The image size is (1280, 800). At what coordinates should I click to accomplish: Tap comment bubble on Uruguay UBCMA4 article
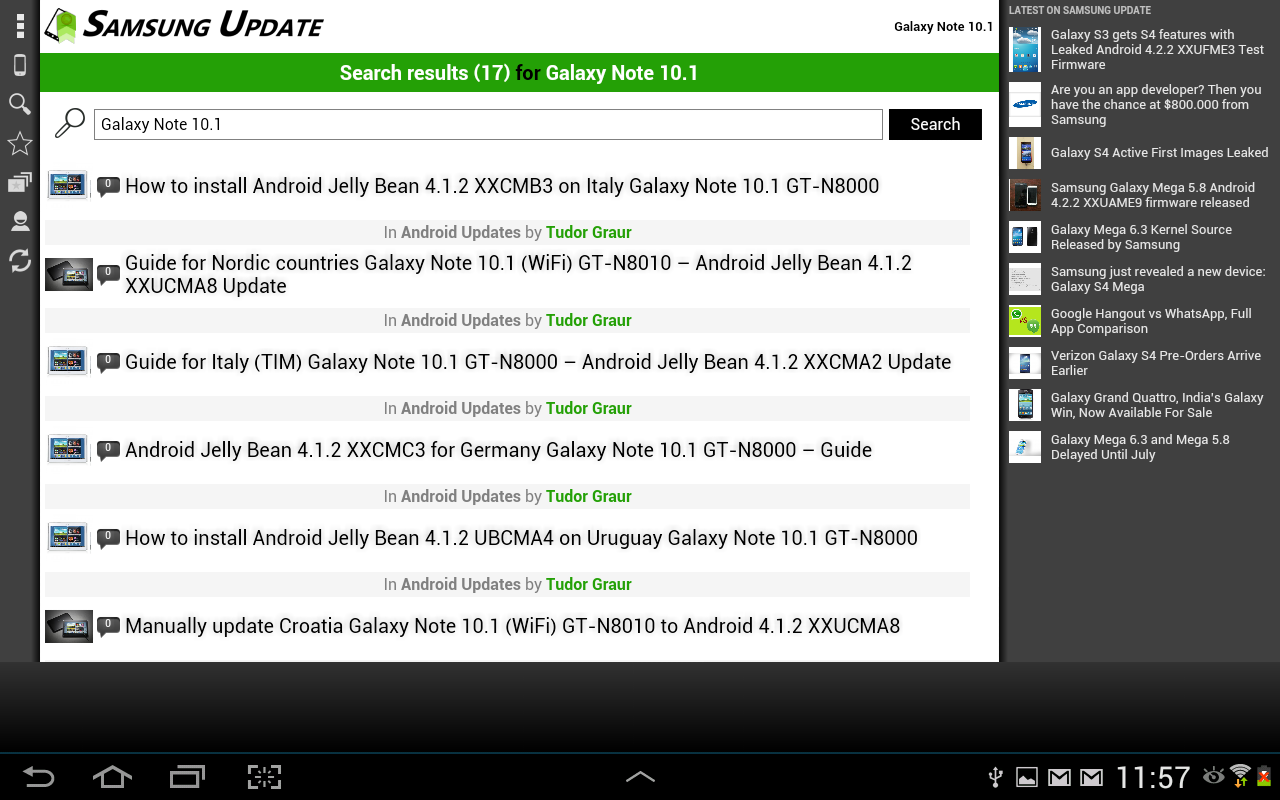108,538
